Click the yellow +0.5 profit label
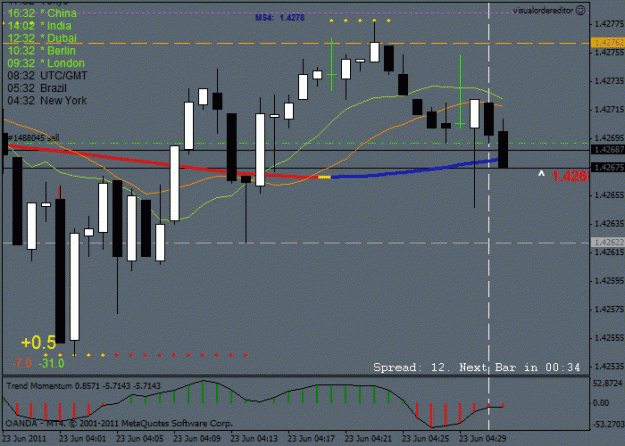625x446 pixels. point(38,343)
